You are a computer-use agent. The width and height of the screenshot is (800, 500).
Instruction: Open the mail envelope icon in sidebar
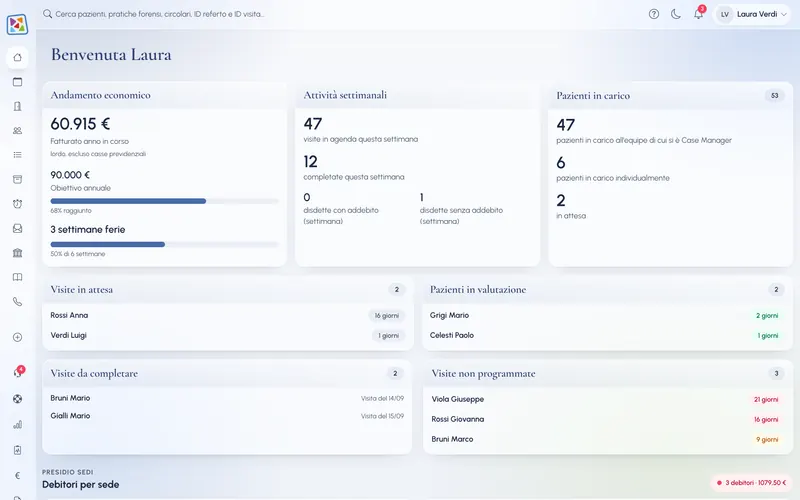17,228
